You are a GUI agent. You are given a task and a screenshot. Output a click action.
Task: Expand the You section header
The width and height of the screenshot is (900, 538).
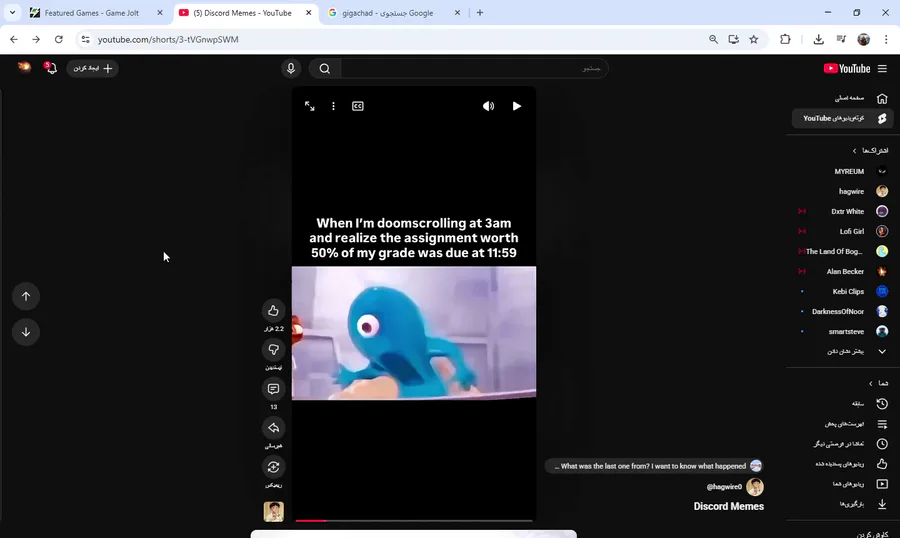click(878, 383)
